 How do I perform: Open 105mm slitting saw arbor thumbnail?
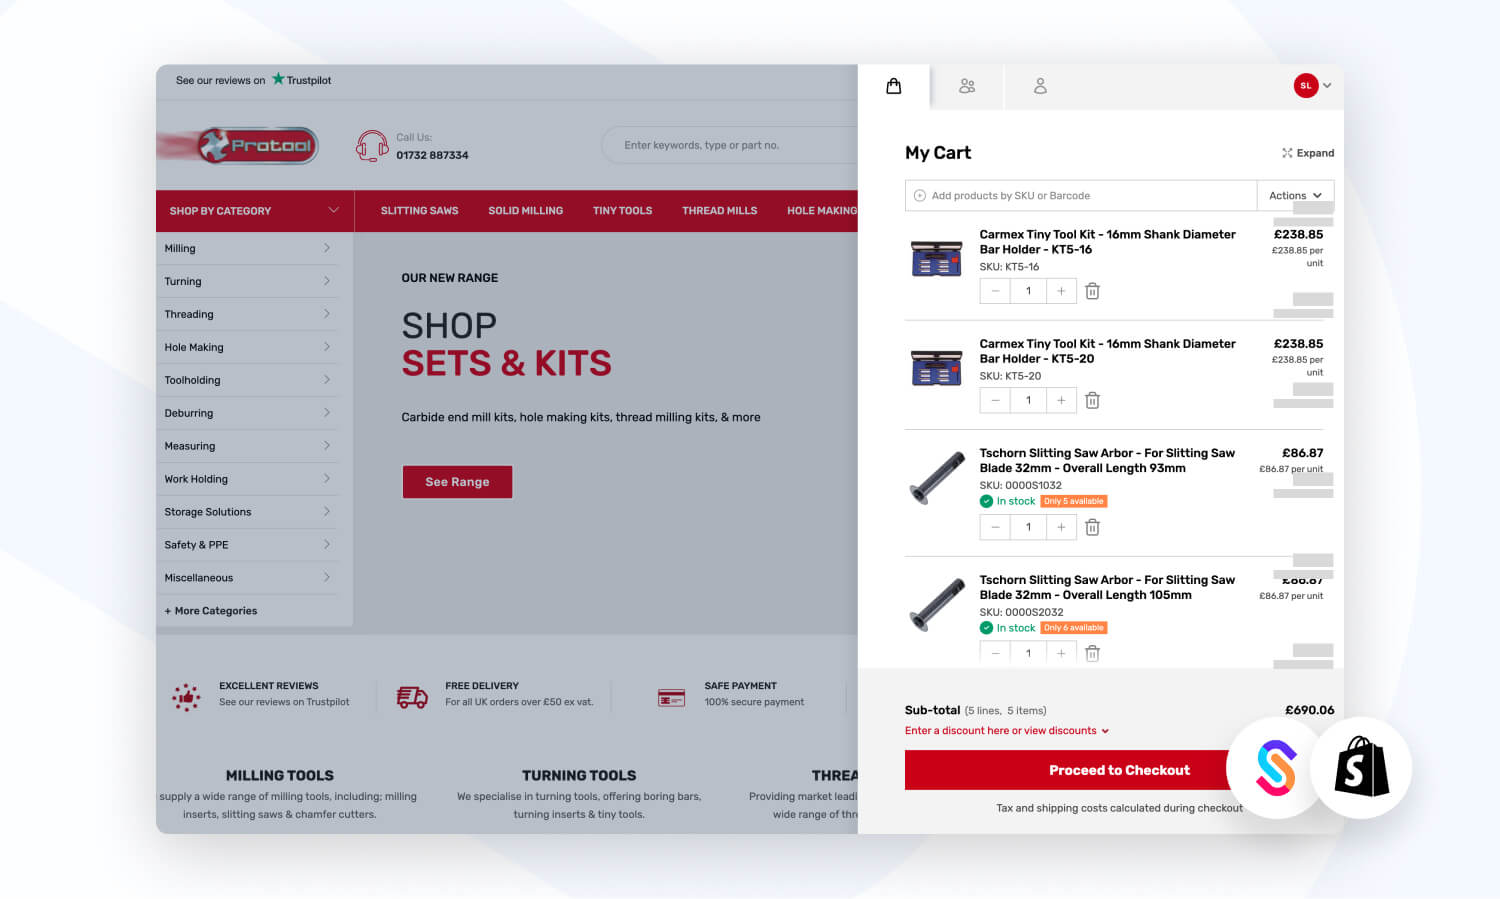coord(937,605)
